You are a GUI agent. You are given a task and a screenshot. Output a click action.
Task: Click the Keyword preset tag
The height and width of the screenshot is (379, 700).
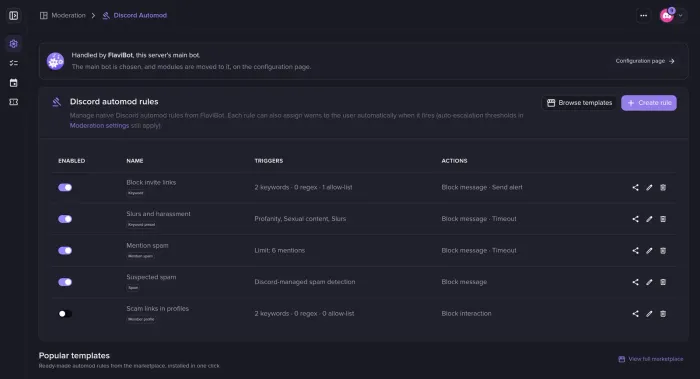pos(142,225)
